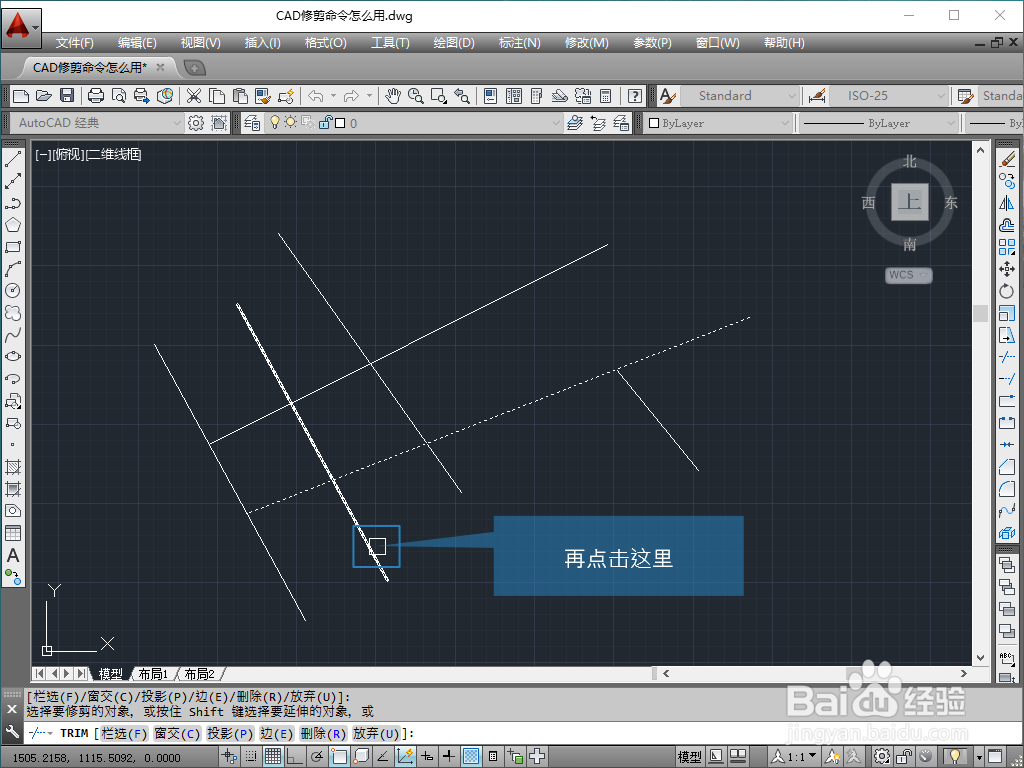Image resolution: width=1024 pixels, height=768 pixels.
Task: Click the 上 face of the ViewCube
Action: (x=910, y=202)
